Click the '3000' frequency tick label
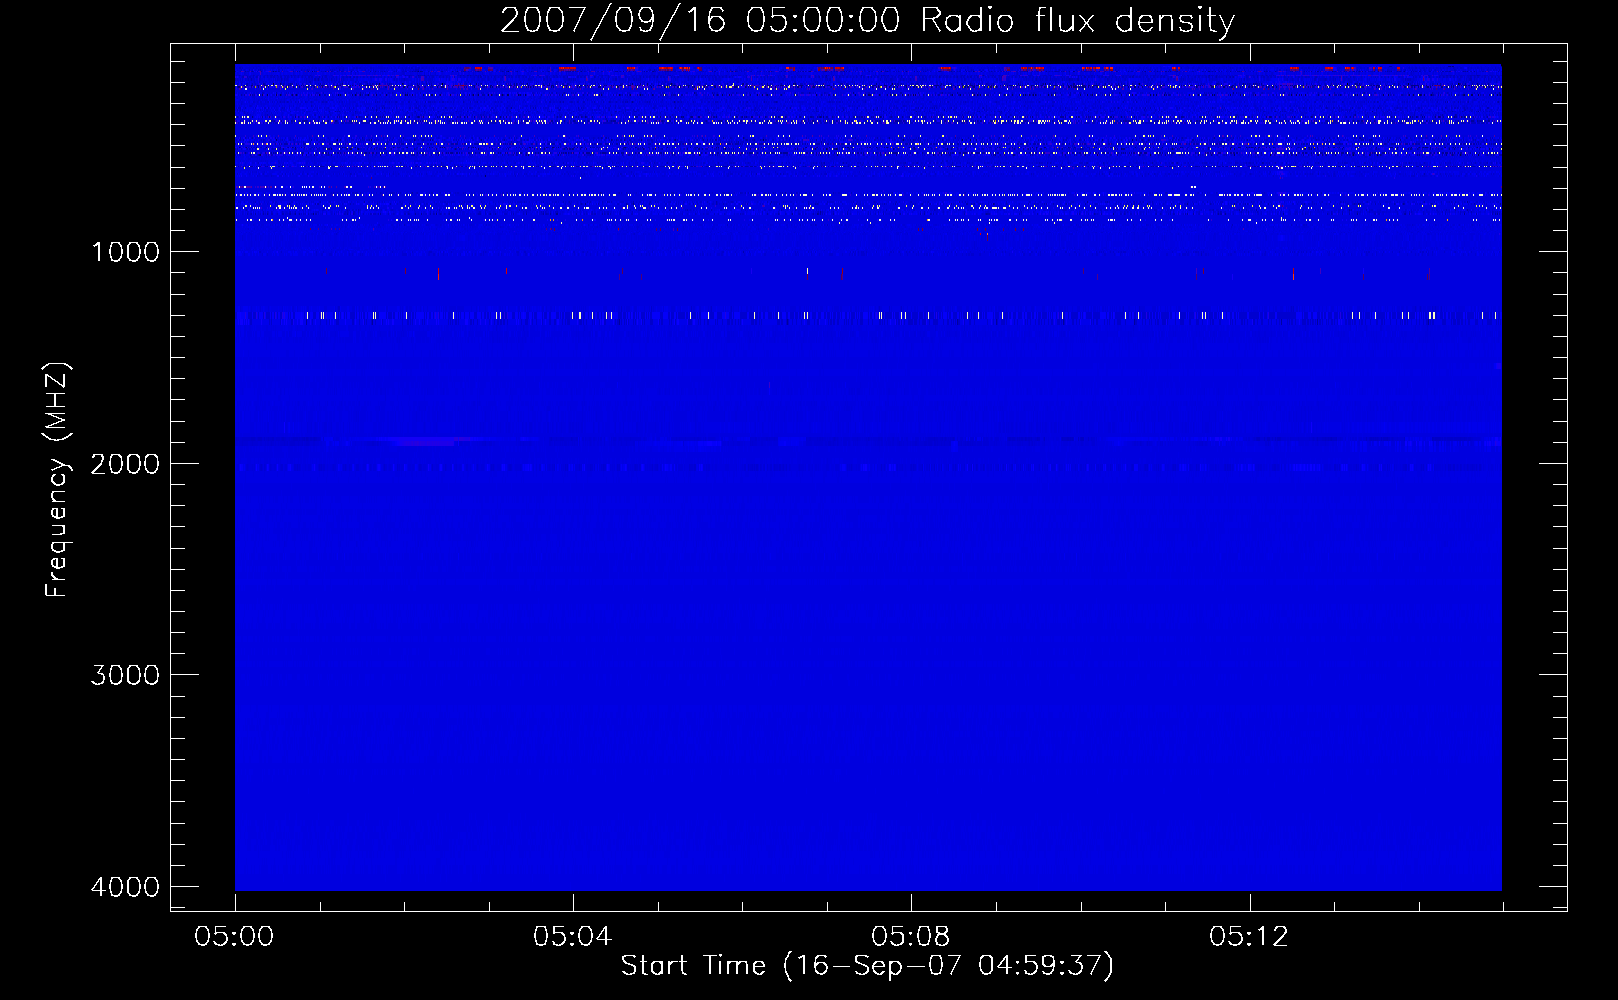 click(x=125, y=675)
